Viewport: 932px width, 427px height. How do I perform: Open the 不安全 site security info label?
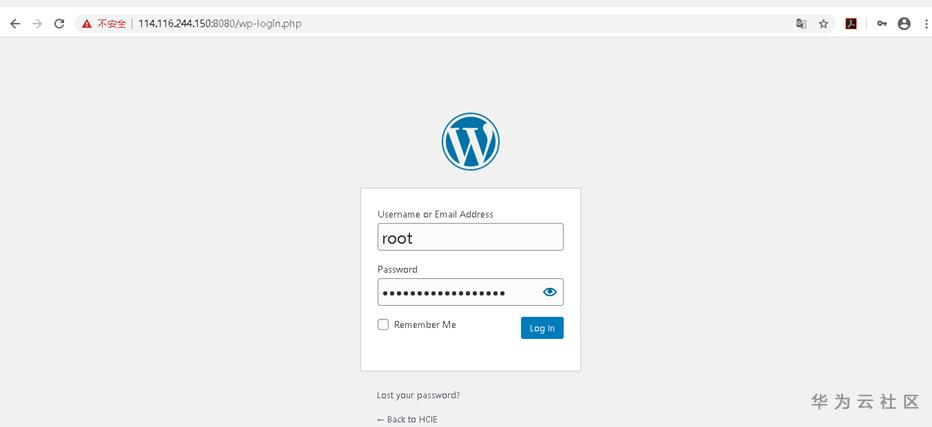[x=112, y=24]
